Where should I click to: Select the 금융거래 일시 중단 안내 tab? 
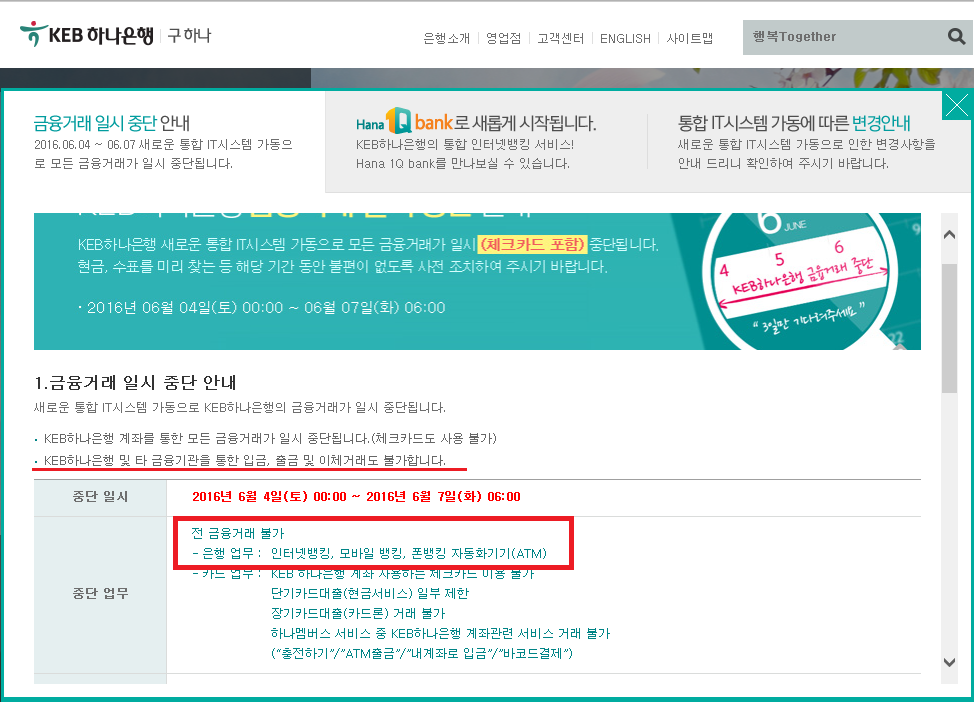pyautogui.click(x=164, y=142)
